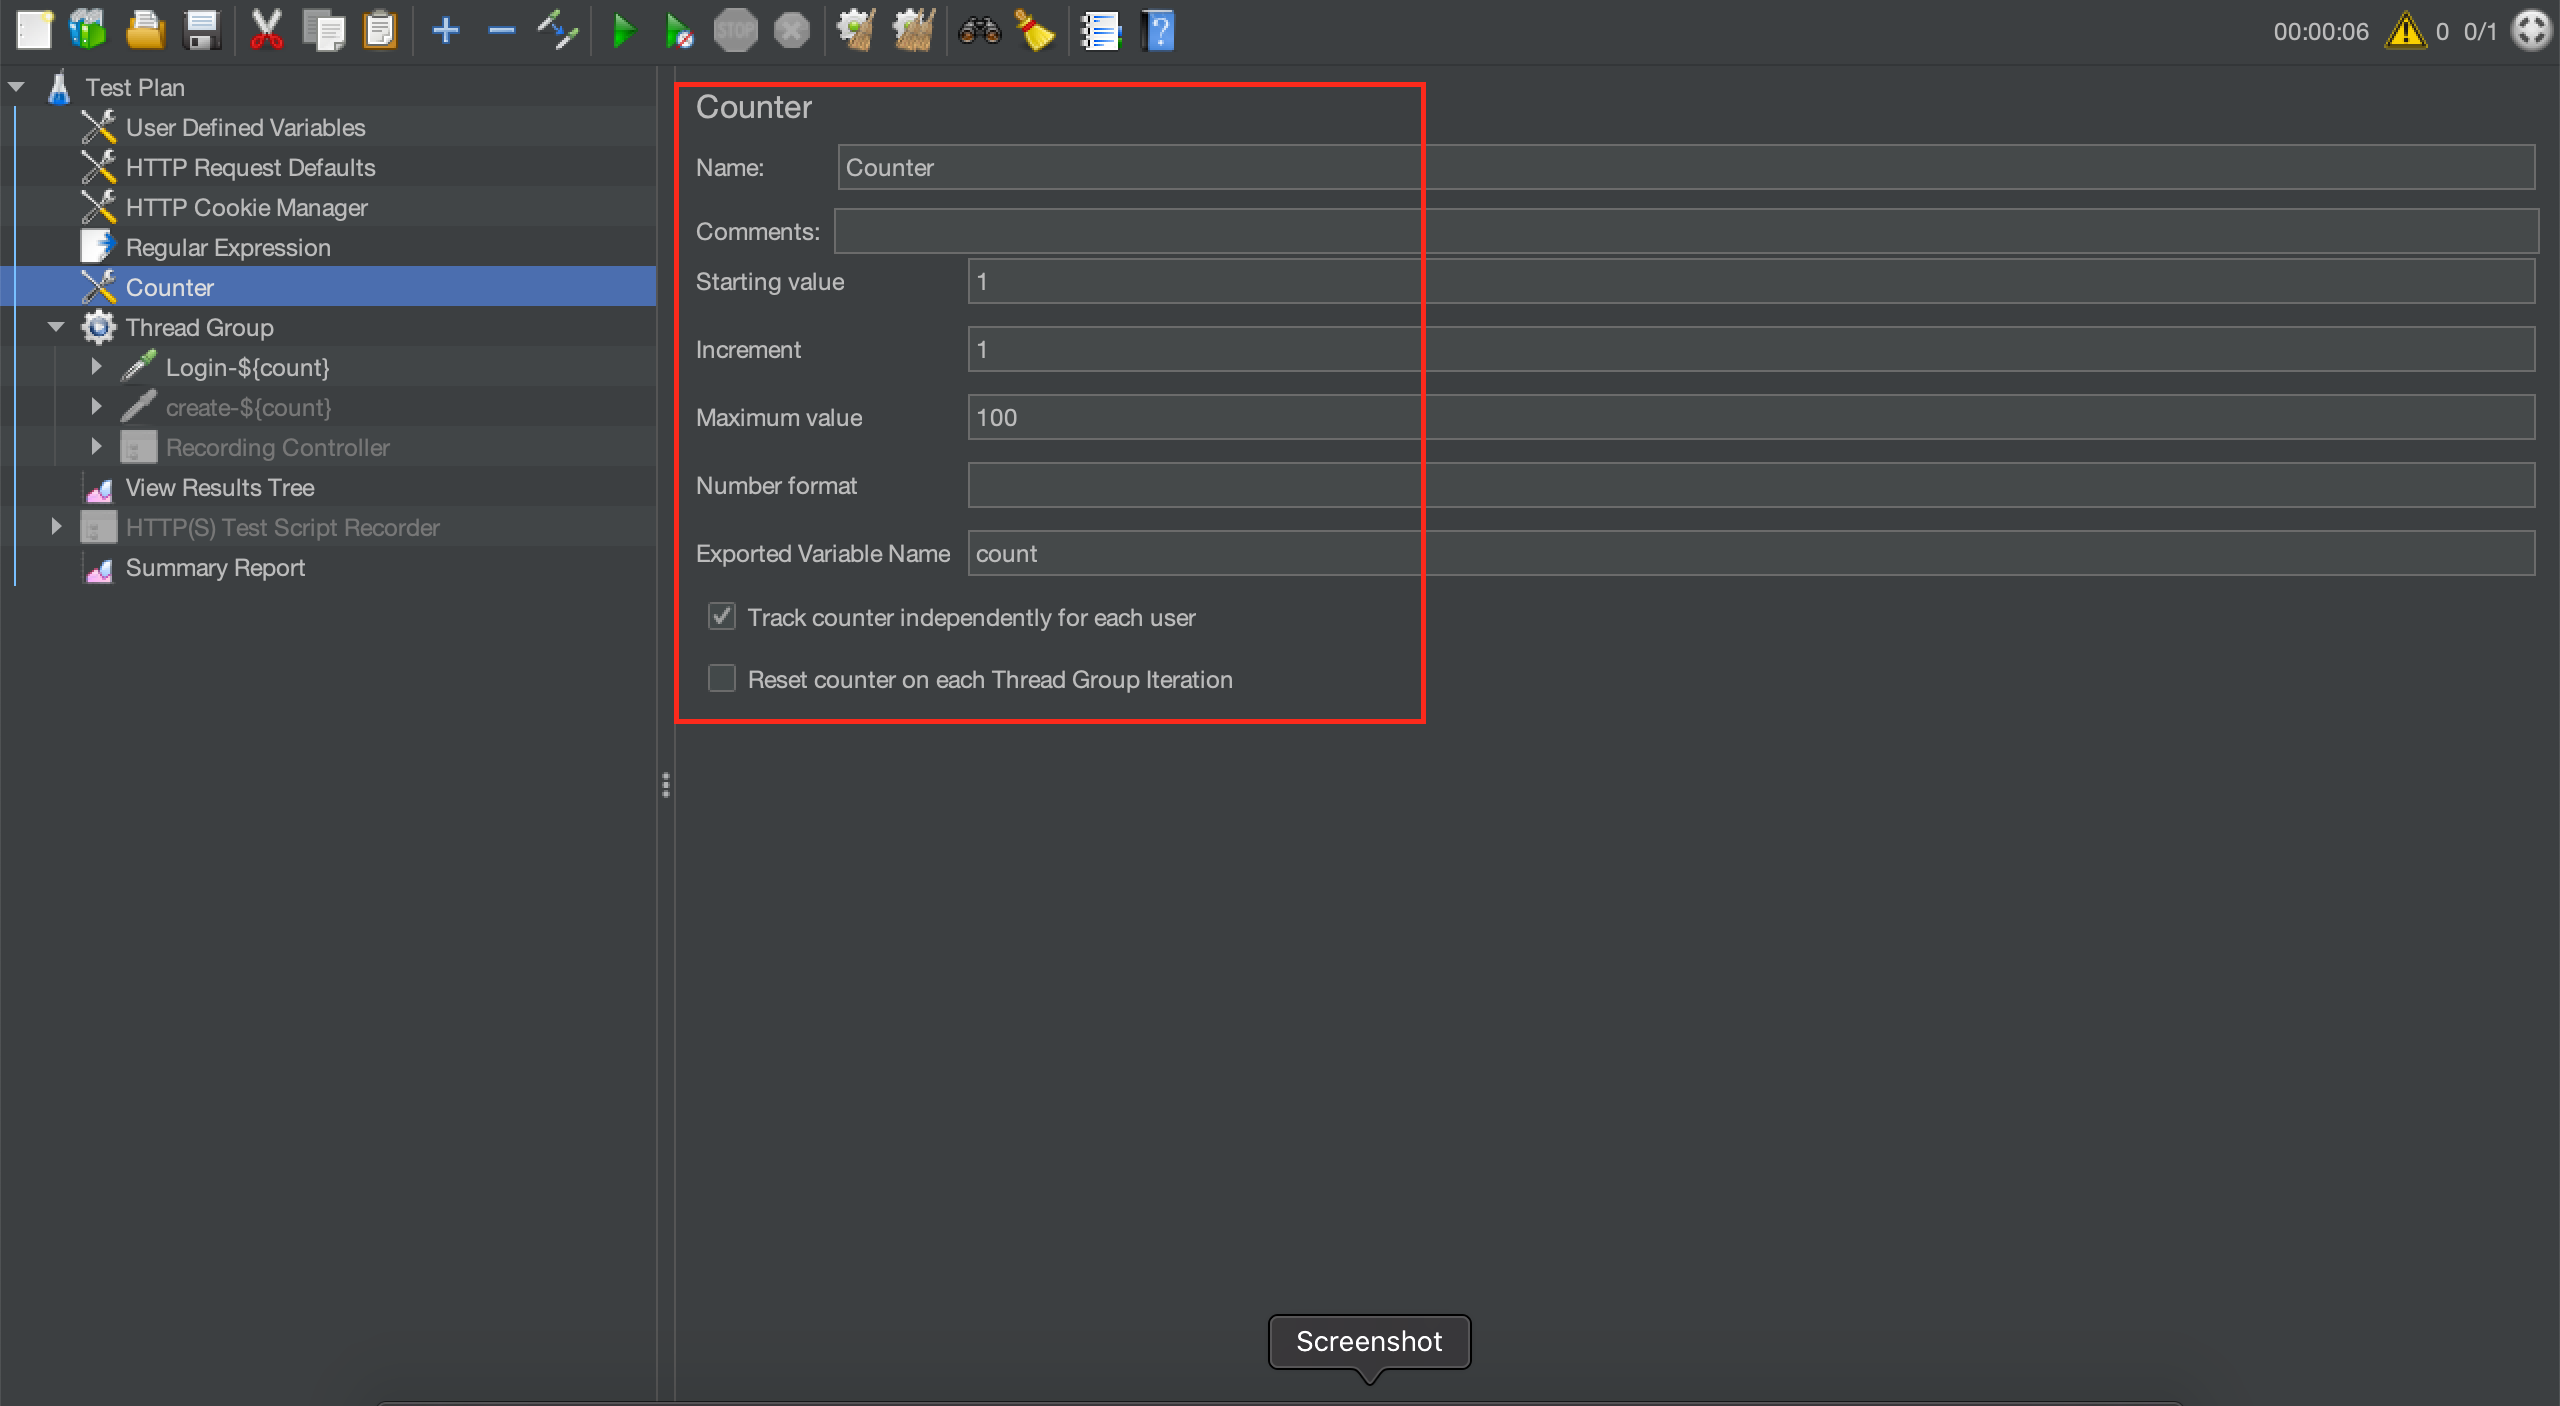The height and width of the screenshot is (1406, 2560).
Task: Collapse the Thread Group node
Action: coord(55,326)
